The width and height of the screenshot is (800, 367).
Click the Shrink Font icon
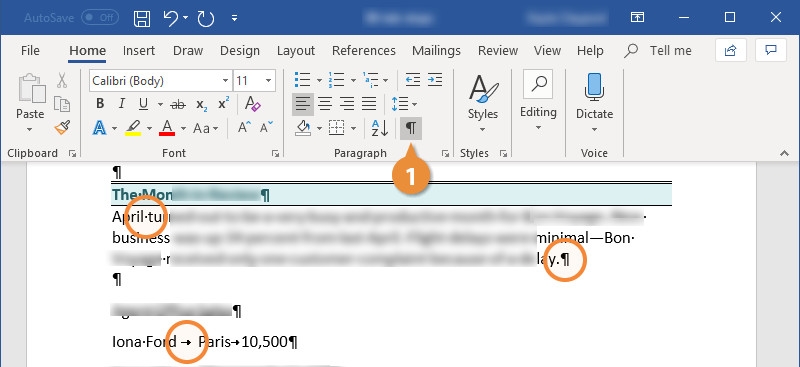click(266, 128)
